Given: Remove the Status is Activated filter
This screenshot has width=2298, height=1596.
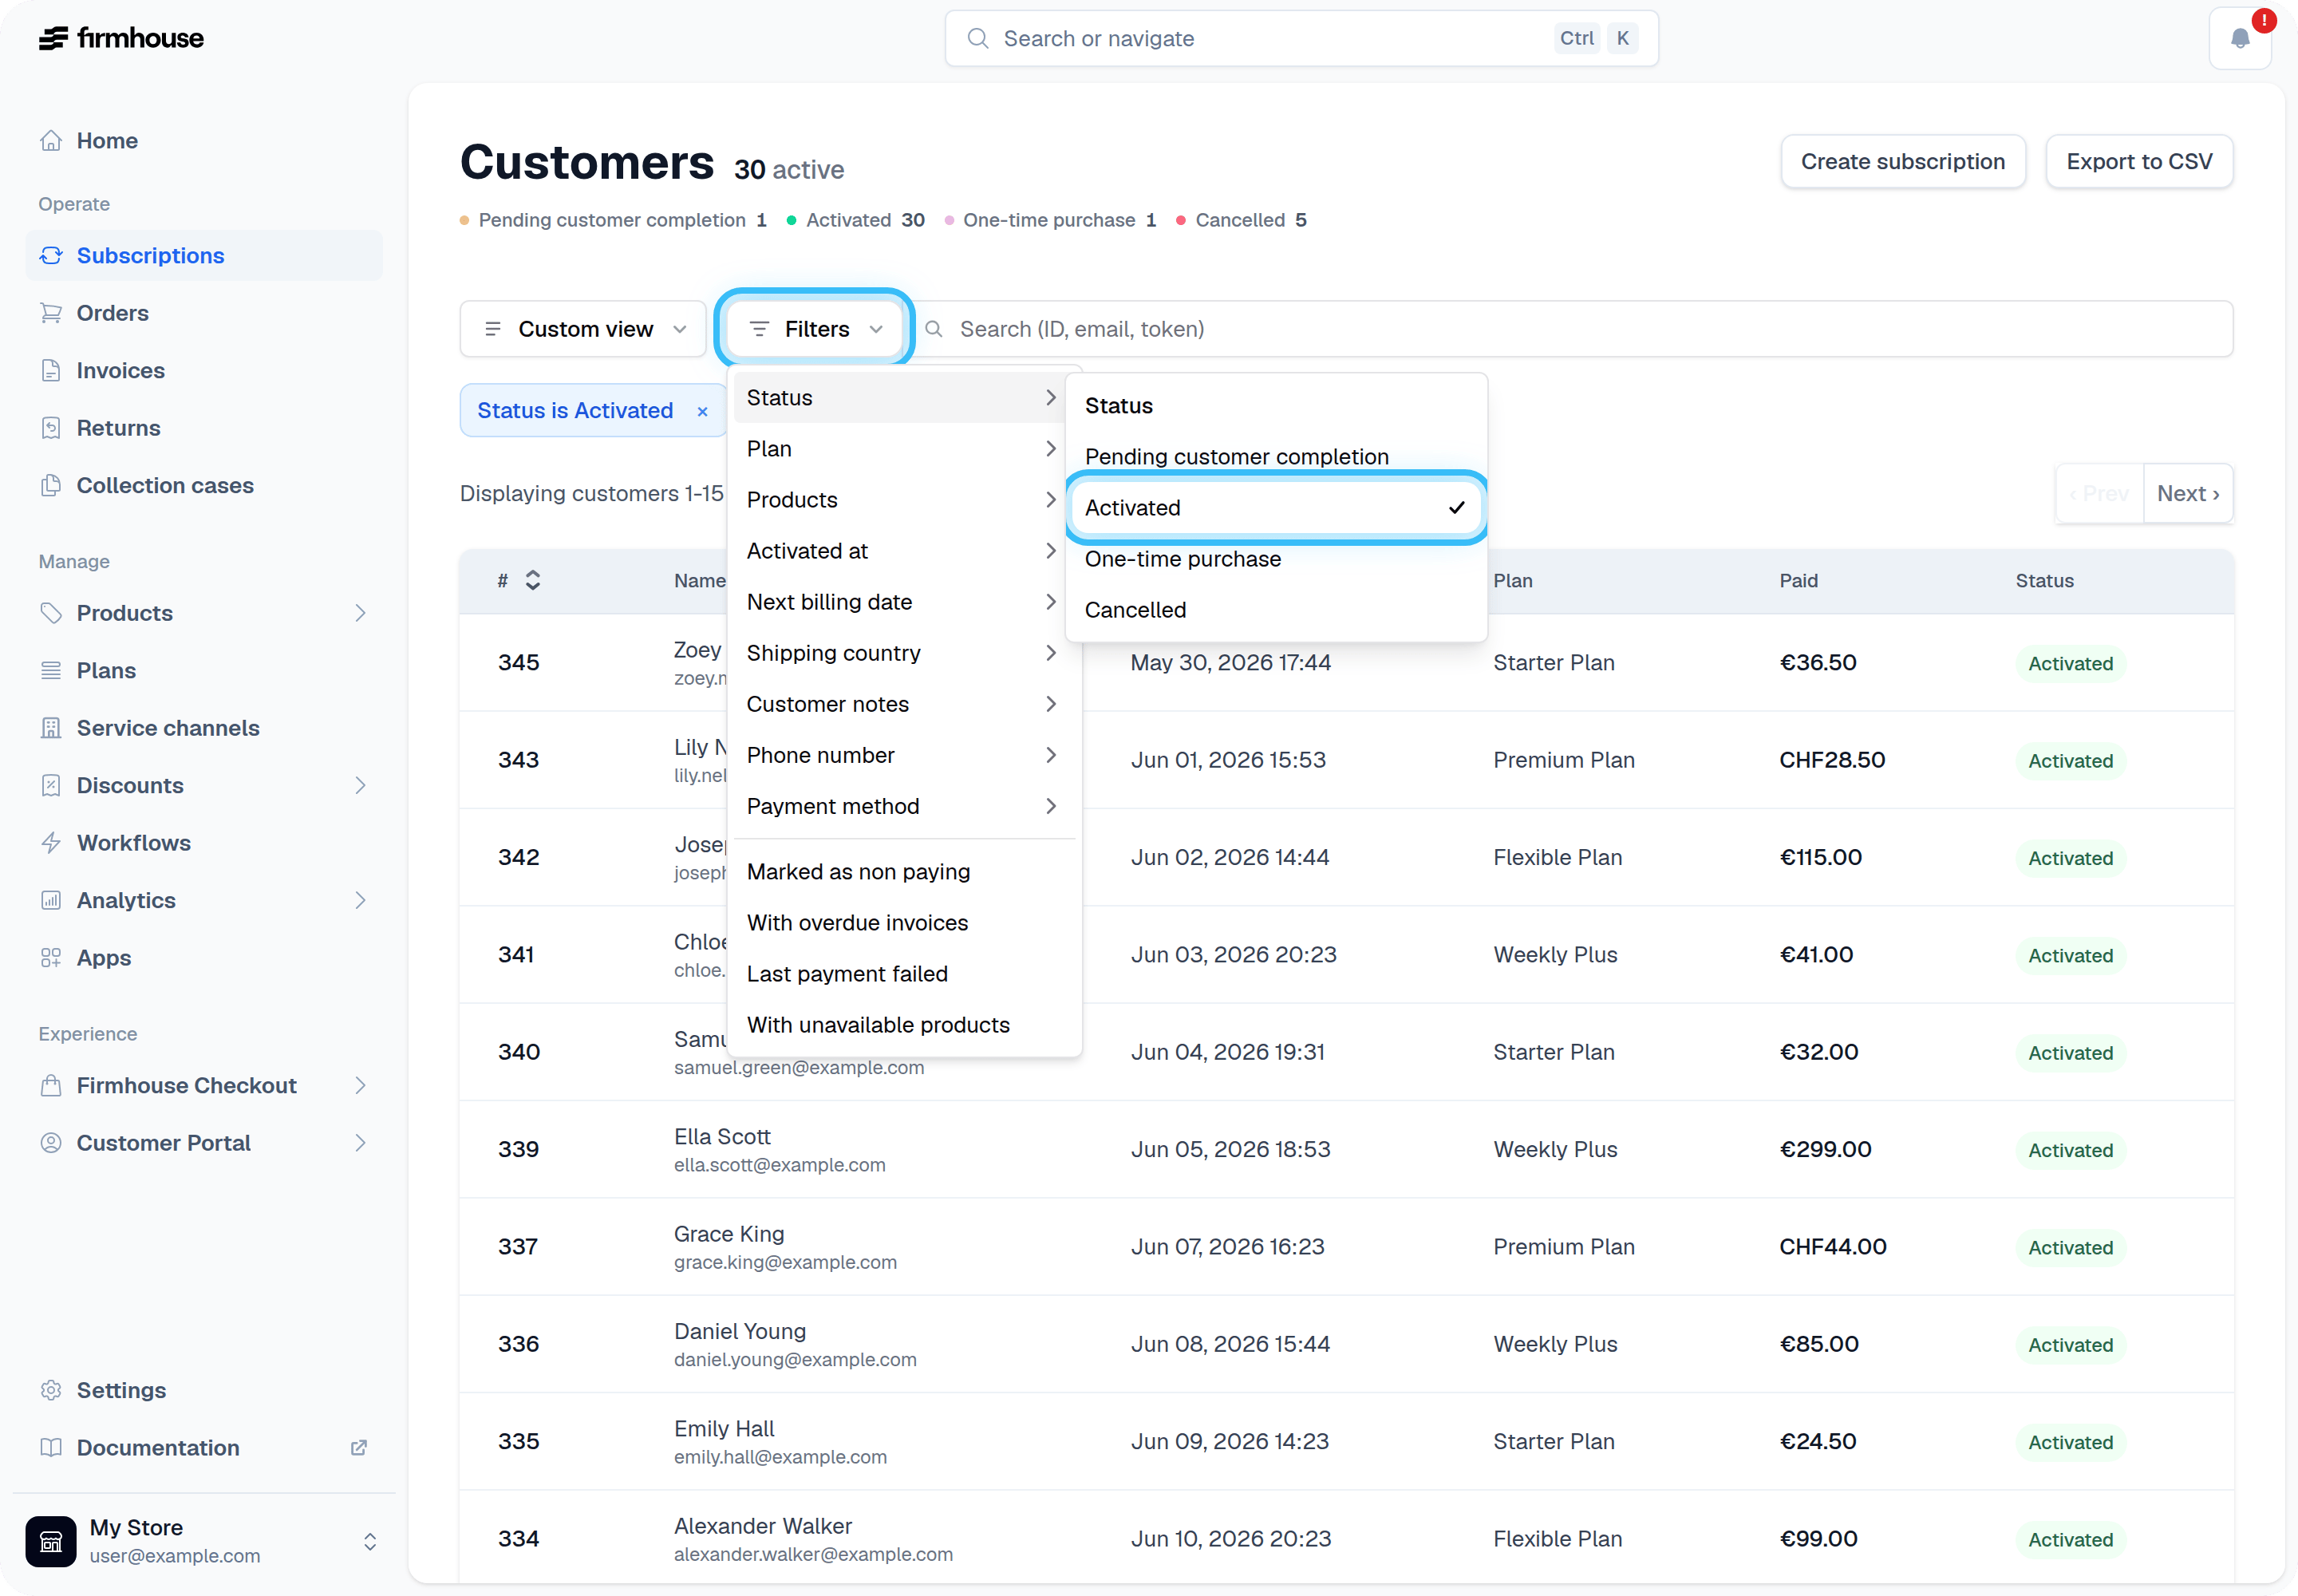Looking at the screenshot, I should (703, 412).
